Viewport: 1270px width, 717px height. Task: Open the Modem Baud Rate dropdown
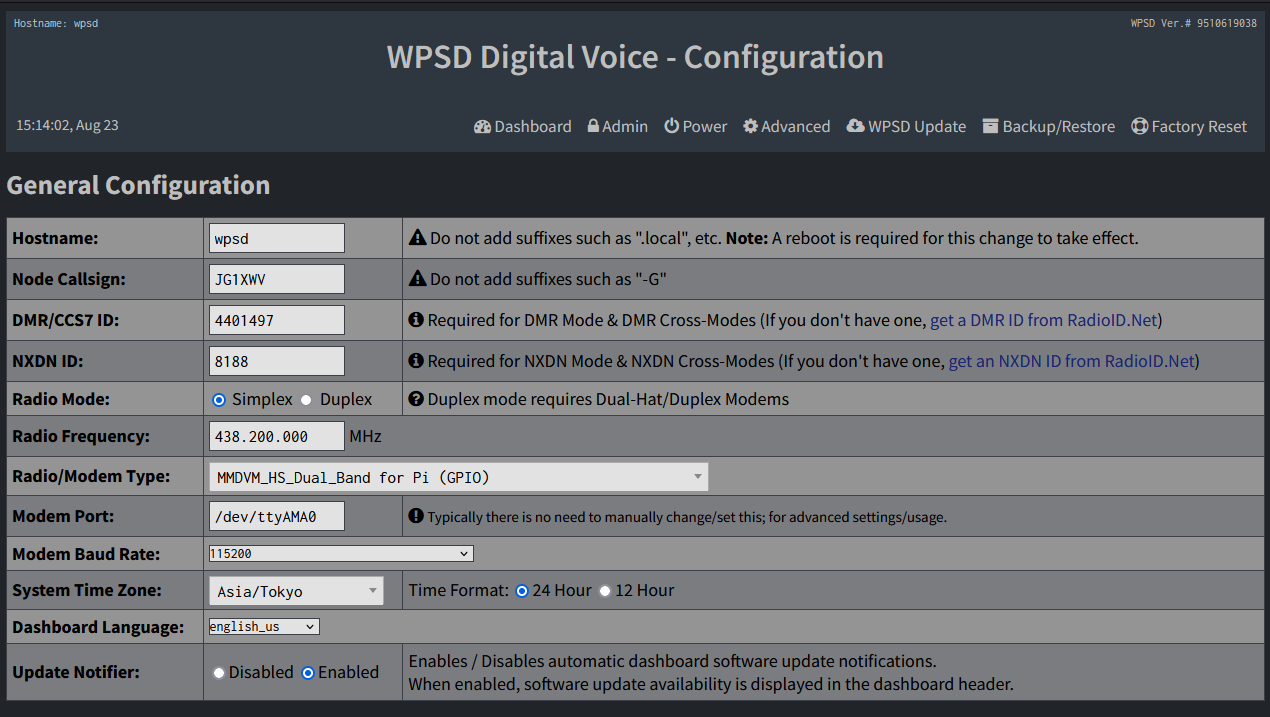pyautogui.click(x=341, y=553)
